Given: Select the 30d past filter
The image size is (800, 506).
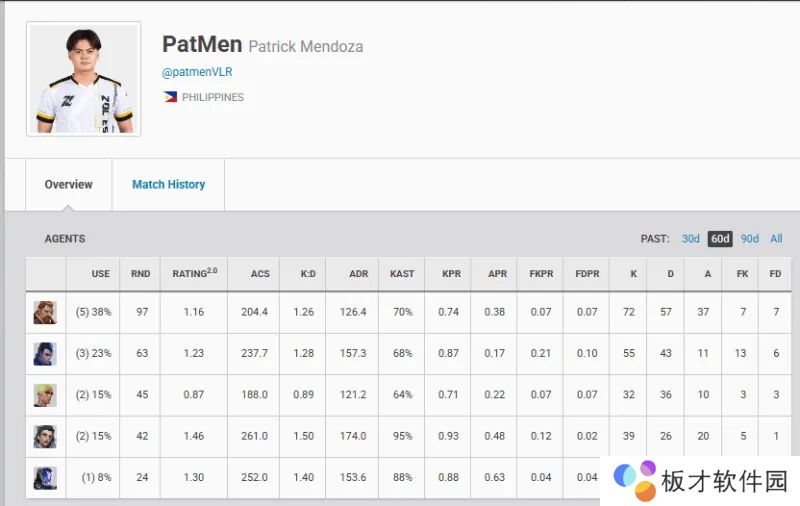Looking at the screenshot, I should click(x=691, y=239).
